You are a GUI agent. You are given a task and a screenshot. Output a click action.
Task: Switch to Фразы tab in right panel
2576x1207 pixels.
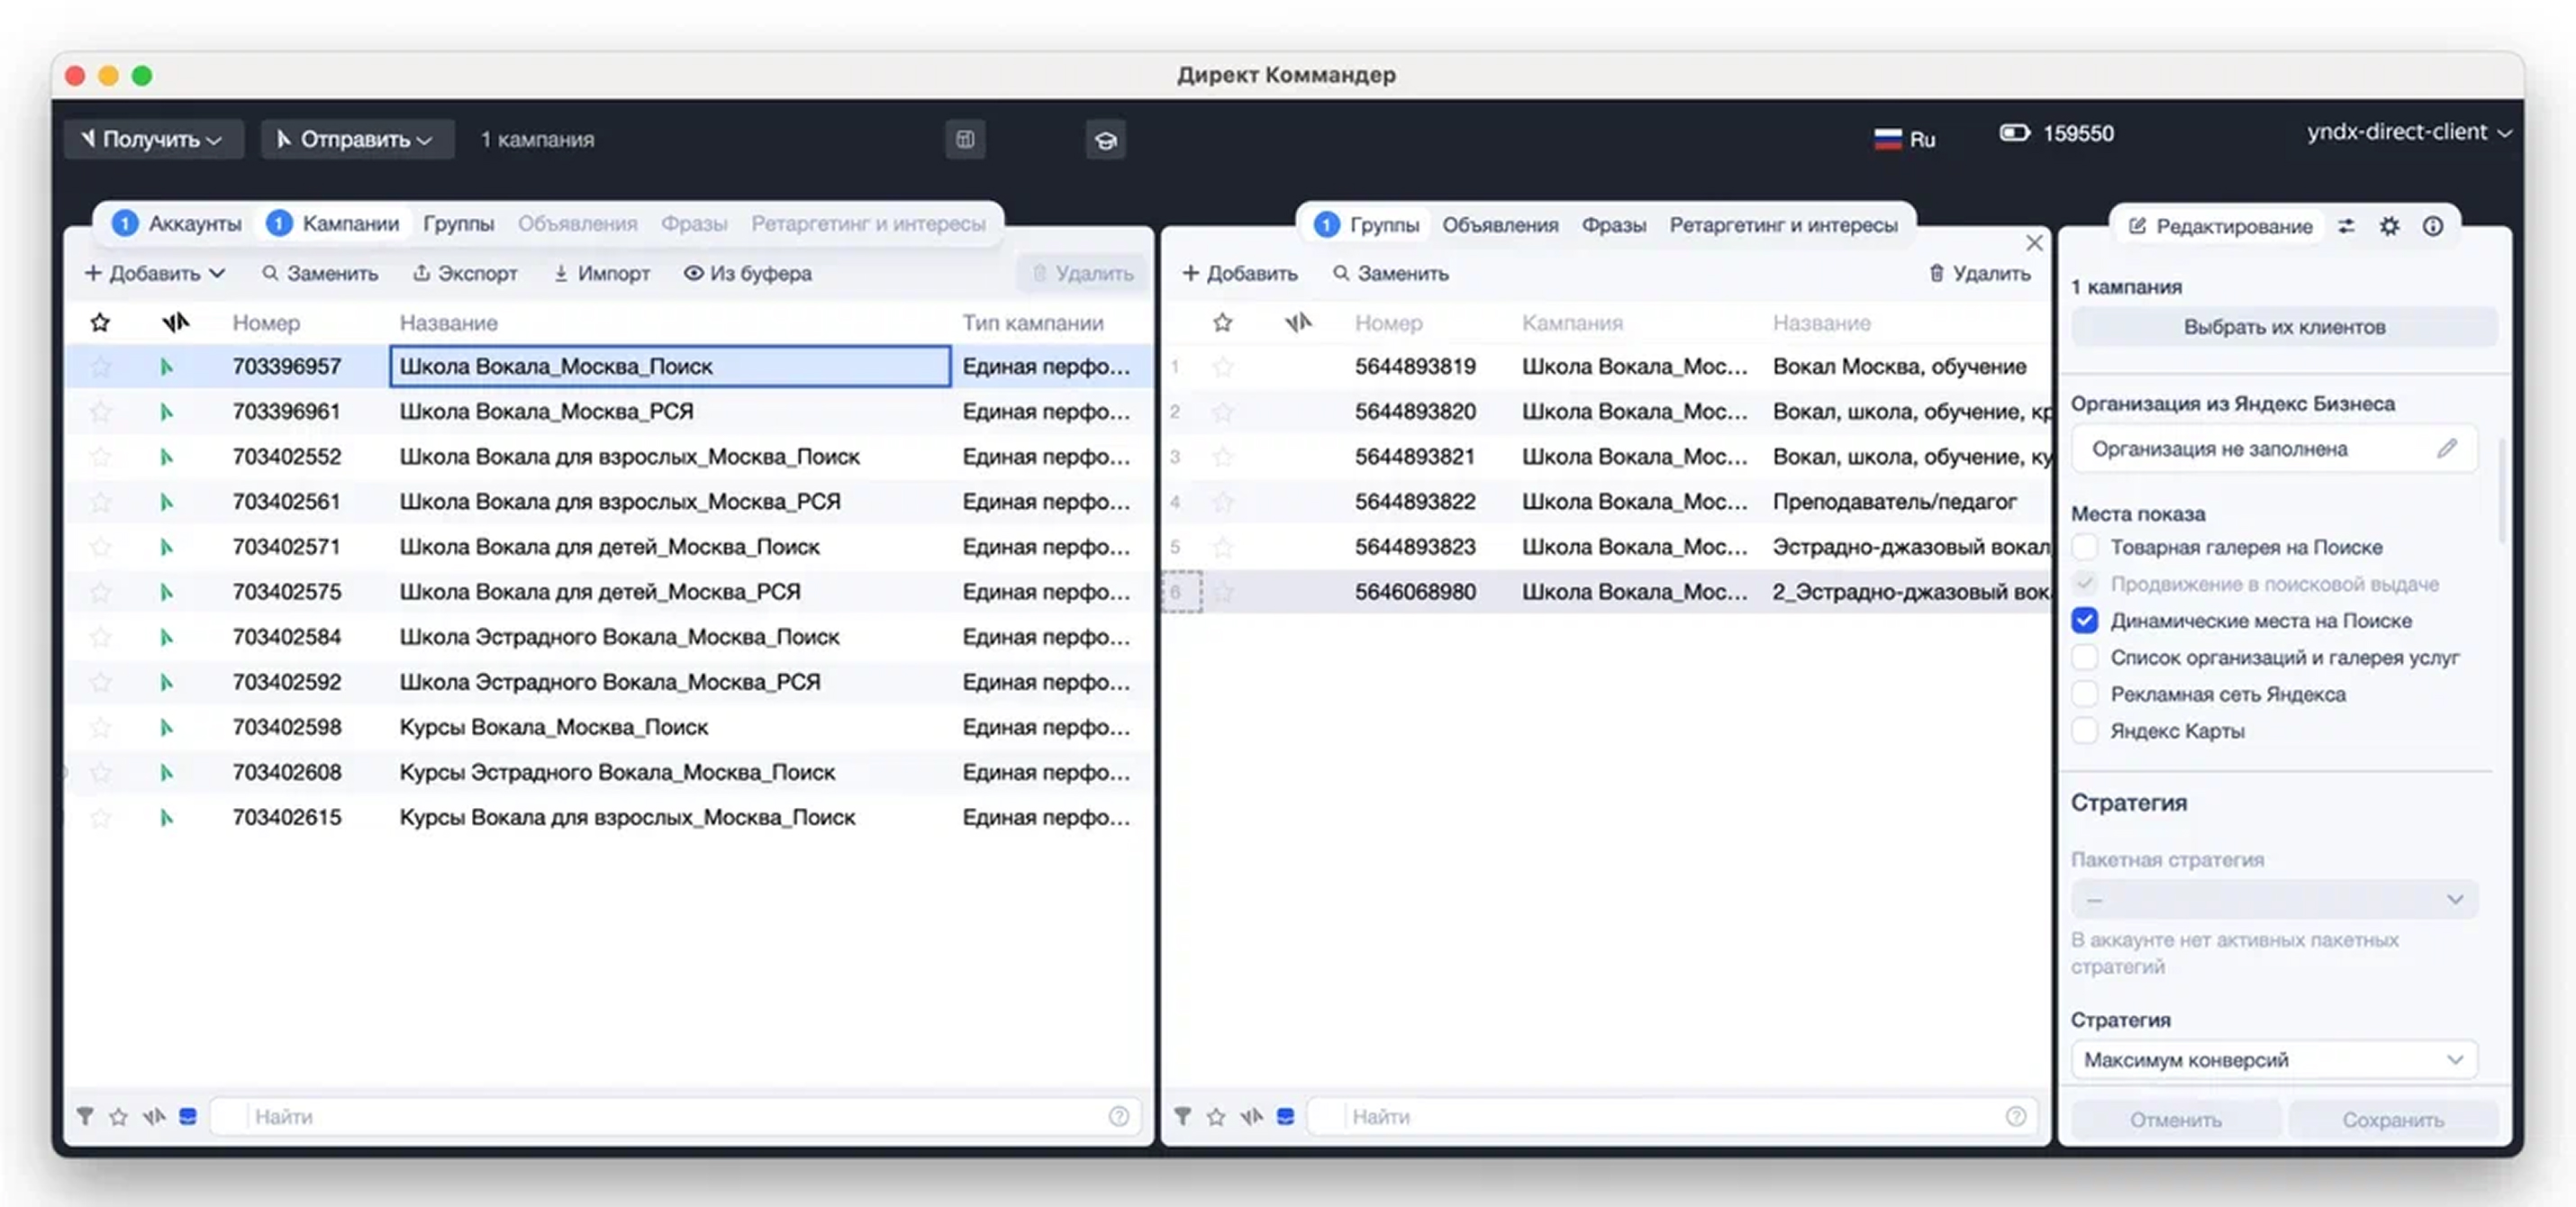click(1613, 226)
